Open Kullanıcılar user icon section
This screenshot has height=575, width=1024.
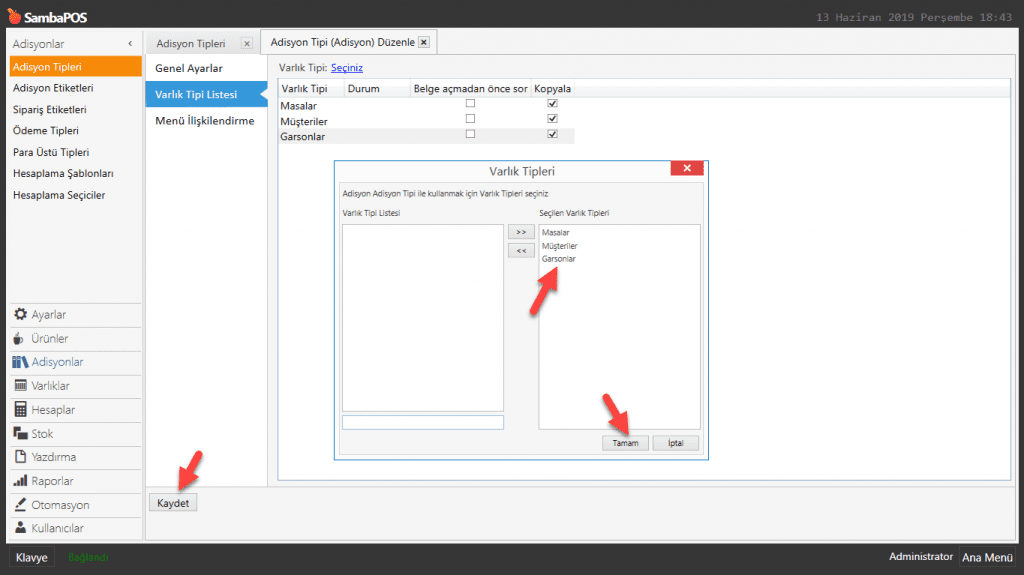coord(20,528)
